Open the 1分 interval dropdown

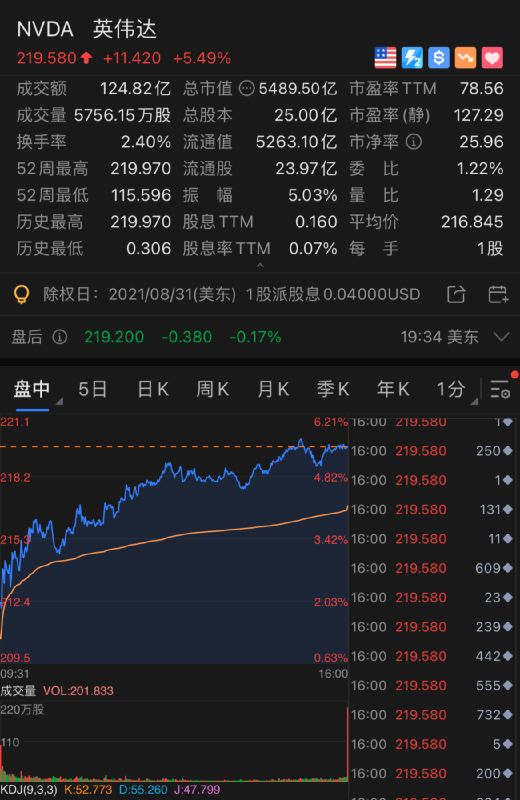pyautogui.click(x=457, y=390)
